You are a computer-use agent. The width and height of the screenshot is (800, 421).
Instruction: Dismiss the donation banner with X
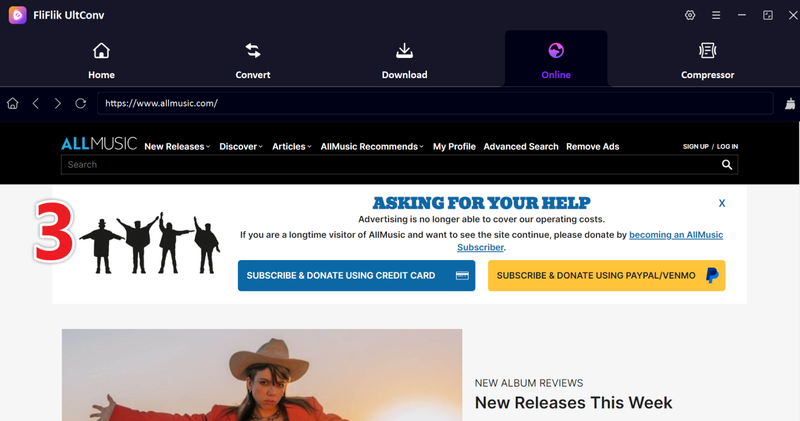[722, 203]
